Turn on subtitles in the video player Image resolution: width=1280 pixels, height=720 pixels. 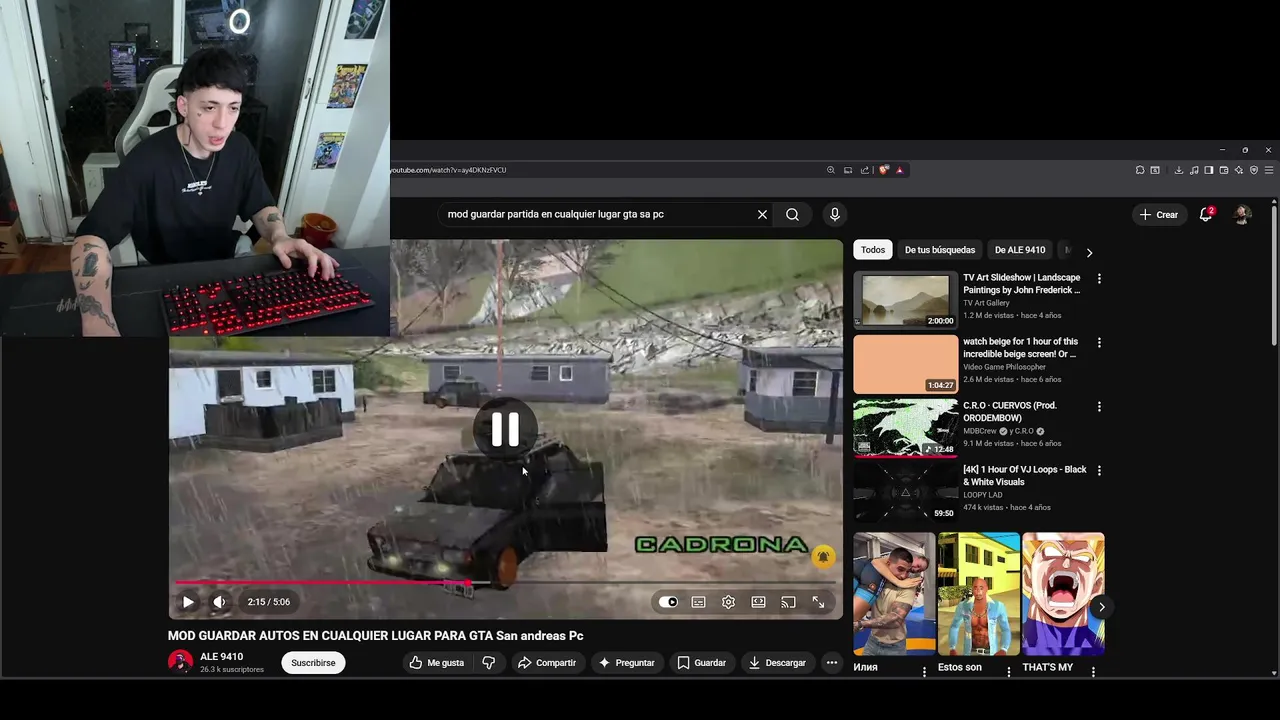point(698,602)
